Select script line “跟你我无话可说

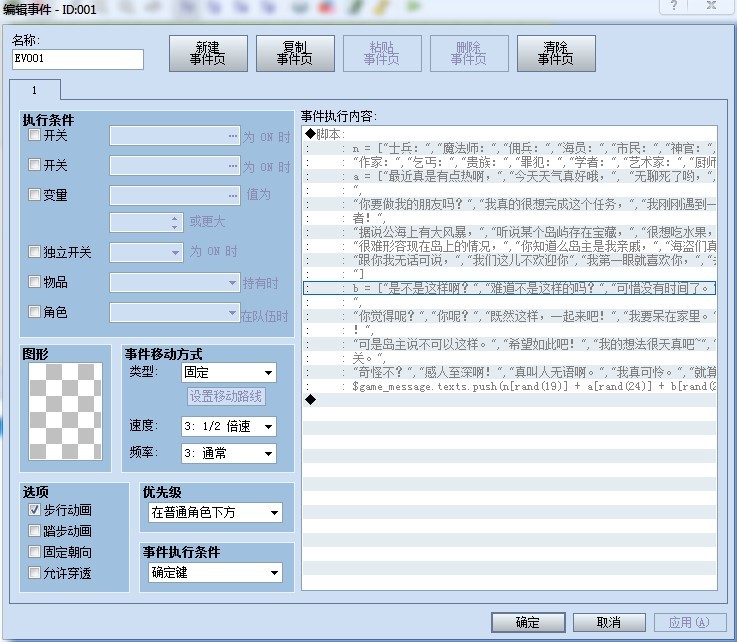point(510,260)
